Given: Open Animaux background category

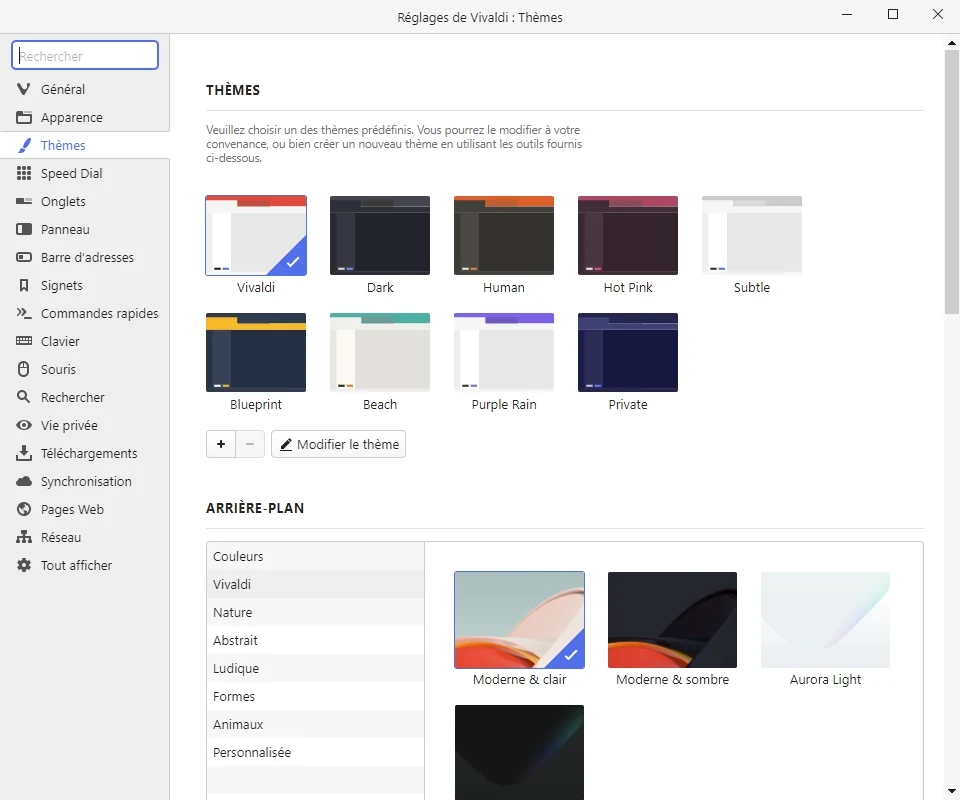Looking at the screenshot, I should (315, 724).
